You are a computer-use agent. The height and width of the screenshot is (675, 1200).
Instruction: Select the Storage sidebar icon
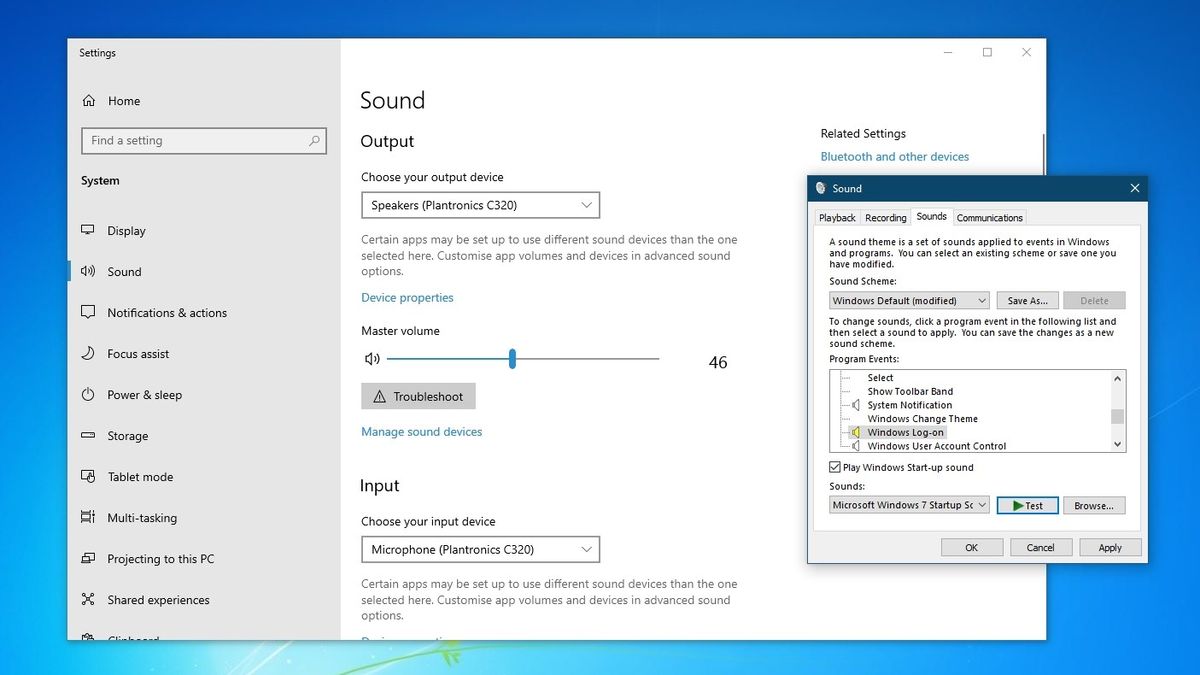89,435
